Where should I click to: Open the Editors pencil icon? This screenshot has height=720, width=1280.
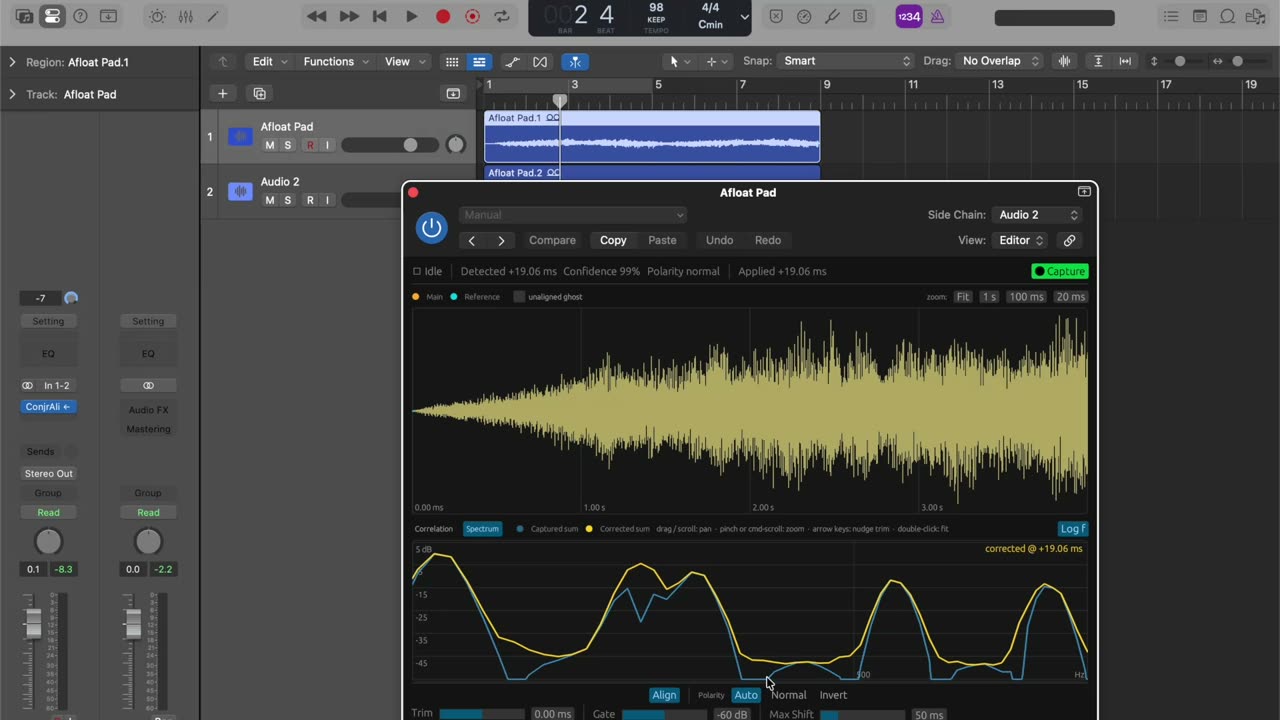point(212,16)
